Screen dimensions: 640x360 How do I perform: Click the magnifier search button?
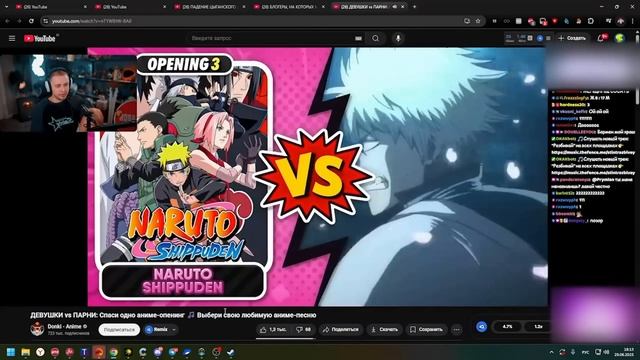point(376,38)
